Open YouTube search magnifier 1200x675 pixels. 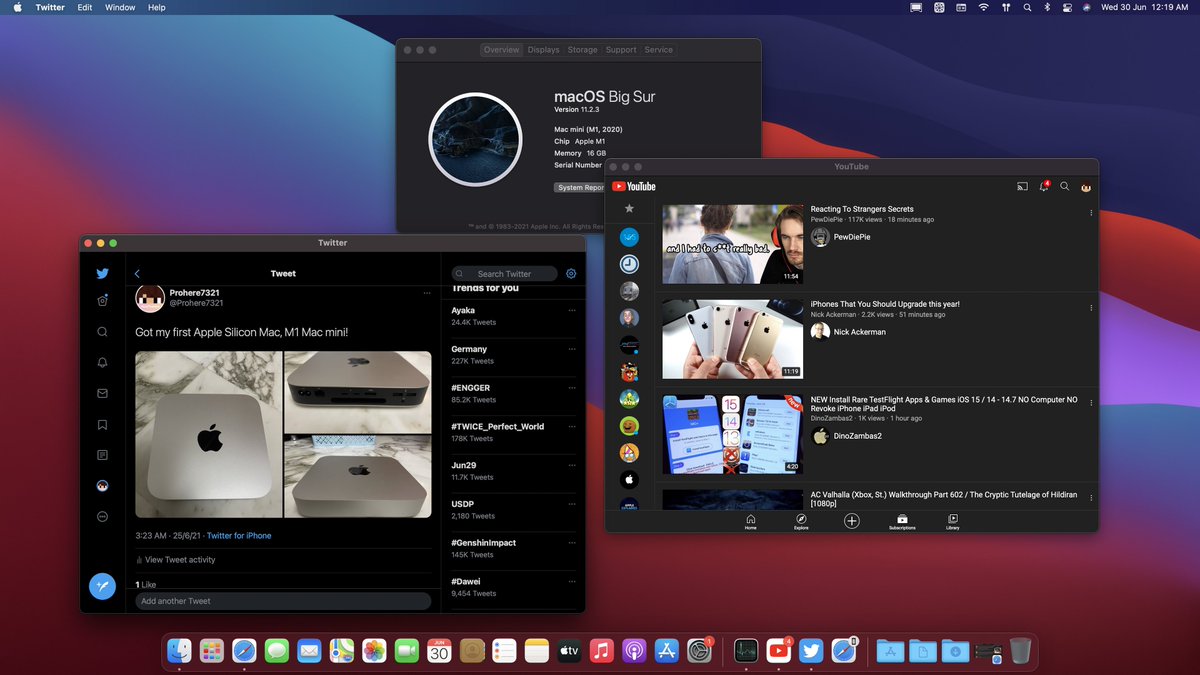click(x=1064, y=187)
